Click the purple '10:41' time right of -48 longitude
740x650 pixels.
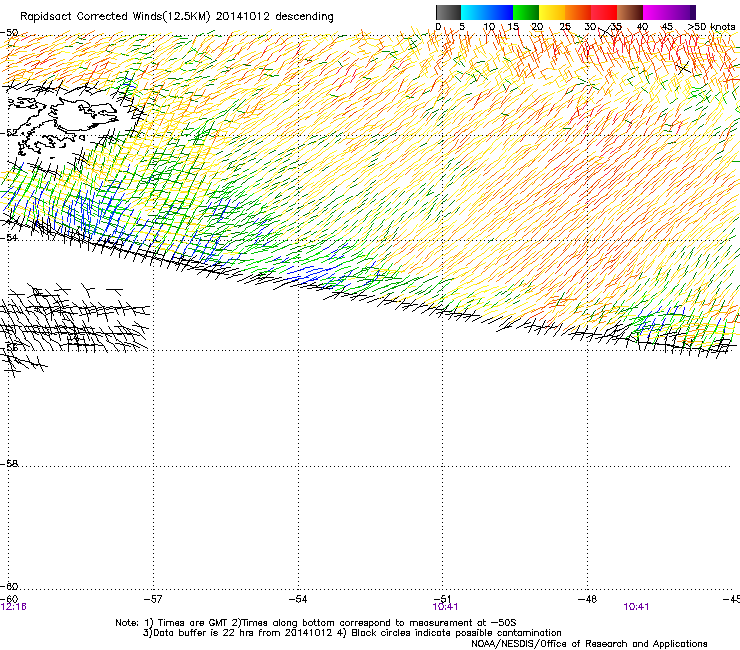click(636, 607)
